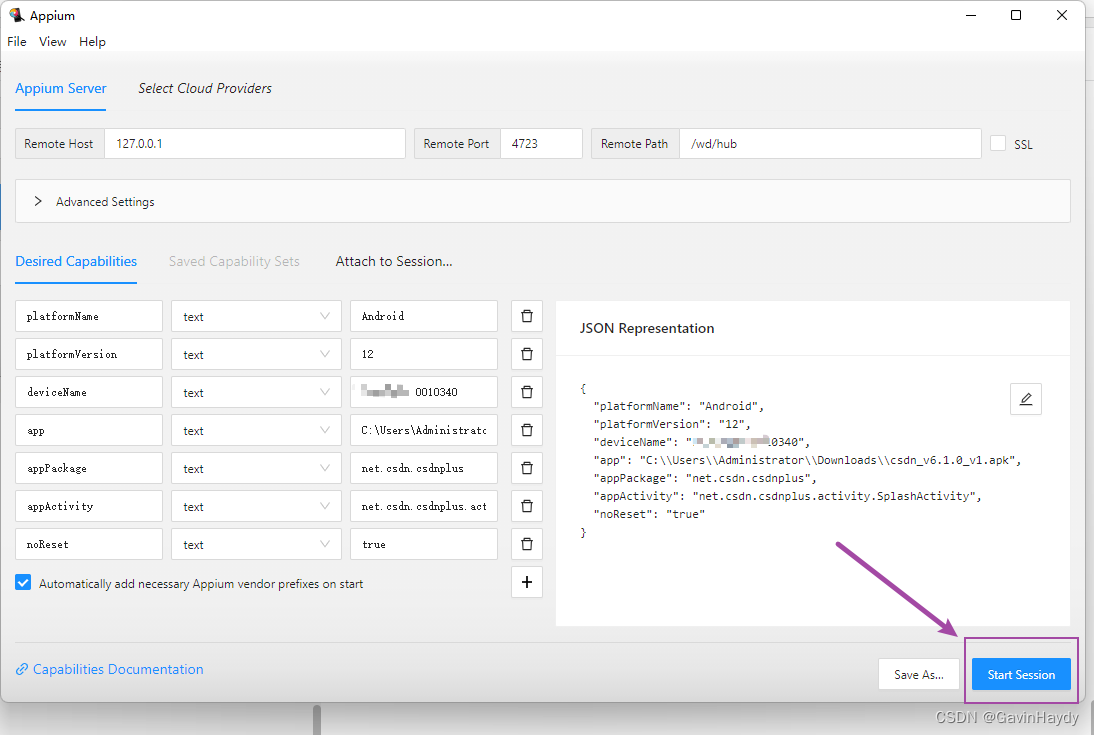This screenshot has width=1094, height=735.
Task: Click the platformVersion name field
Action: click(89, 354)
